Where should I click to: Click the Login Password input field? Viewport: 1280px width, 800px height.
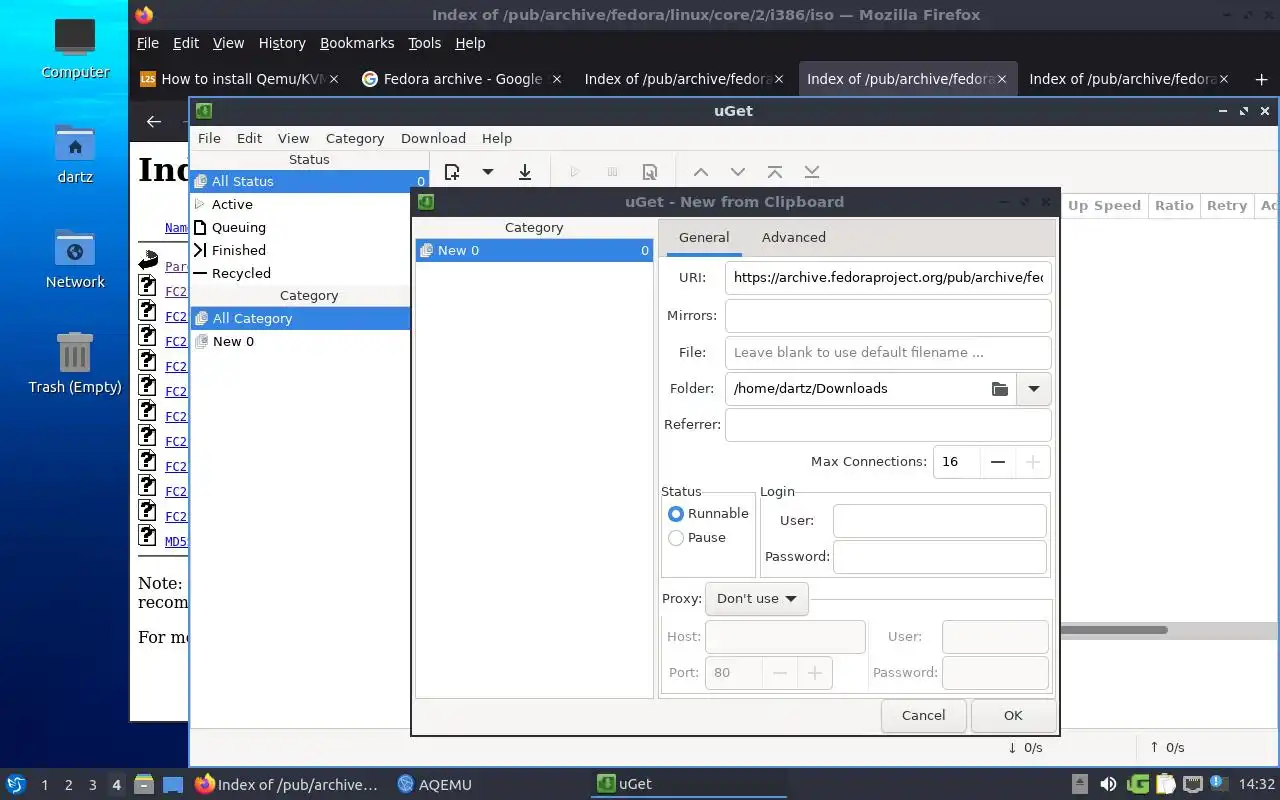tap(940, 557)
